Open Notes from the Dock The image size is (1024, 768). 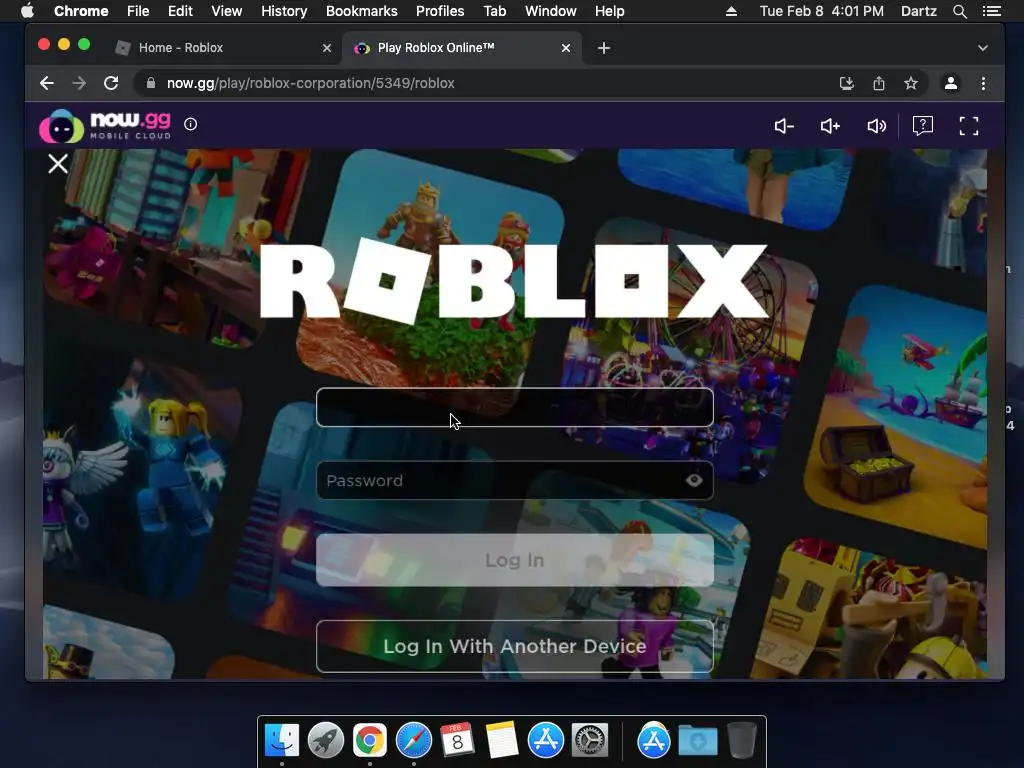tap(502, 741)
